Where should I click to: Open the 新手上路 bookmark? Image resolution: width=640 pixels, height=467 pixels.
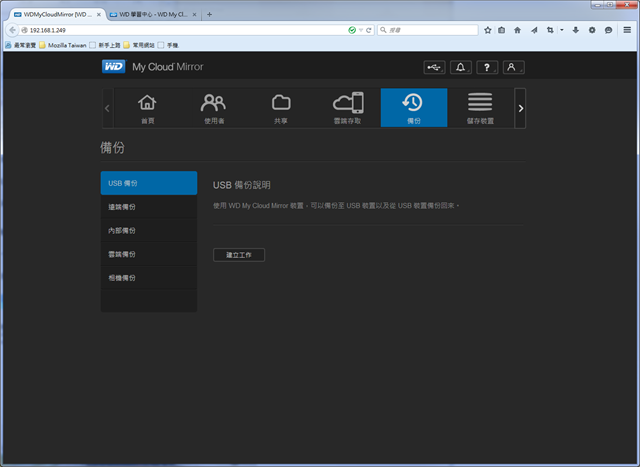105,45
